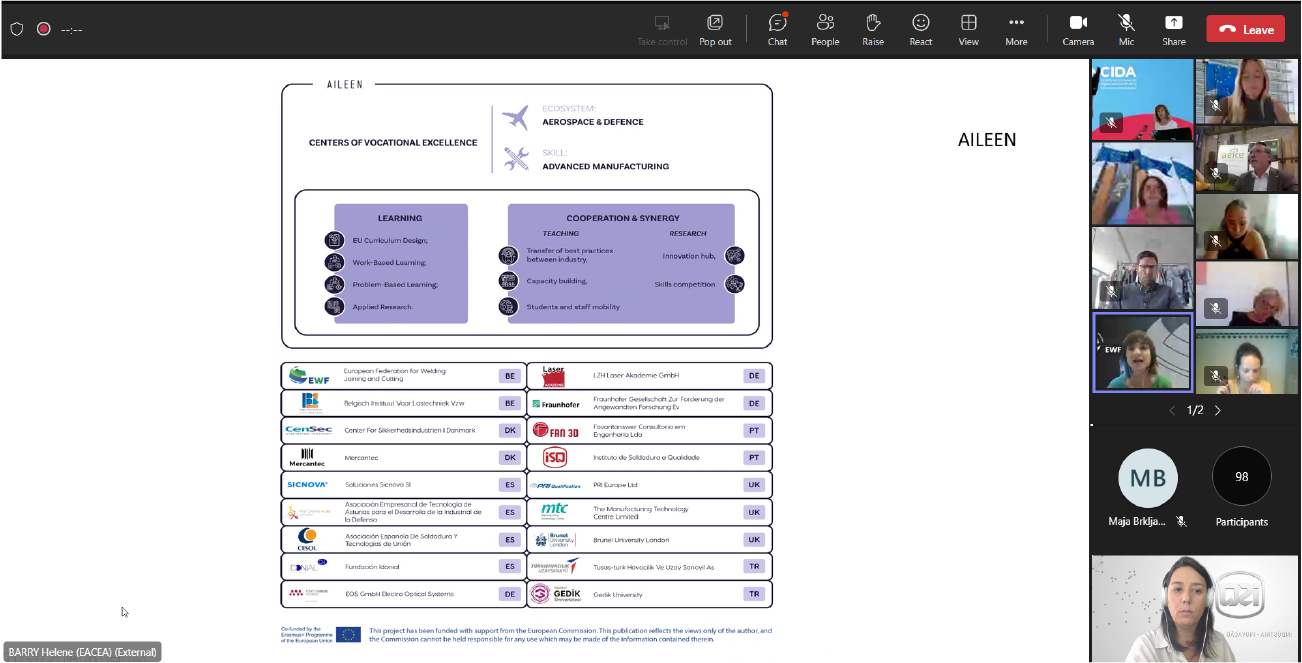Click the 1/2 page indicator text
This screenshot has height=663, width=1302.
pyautogui.click(x=1195, y=410)
